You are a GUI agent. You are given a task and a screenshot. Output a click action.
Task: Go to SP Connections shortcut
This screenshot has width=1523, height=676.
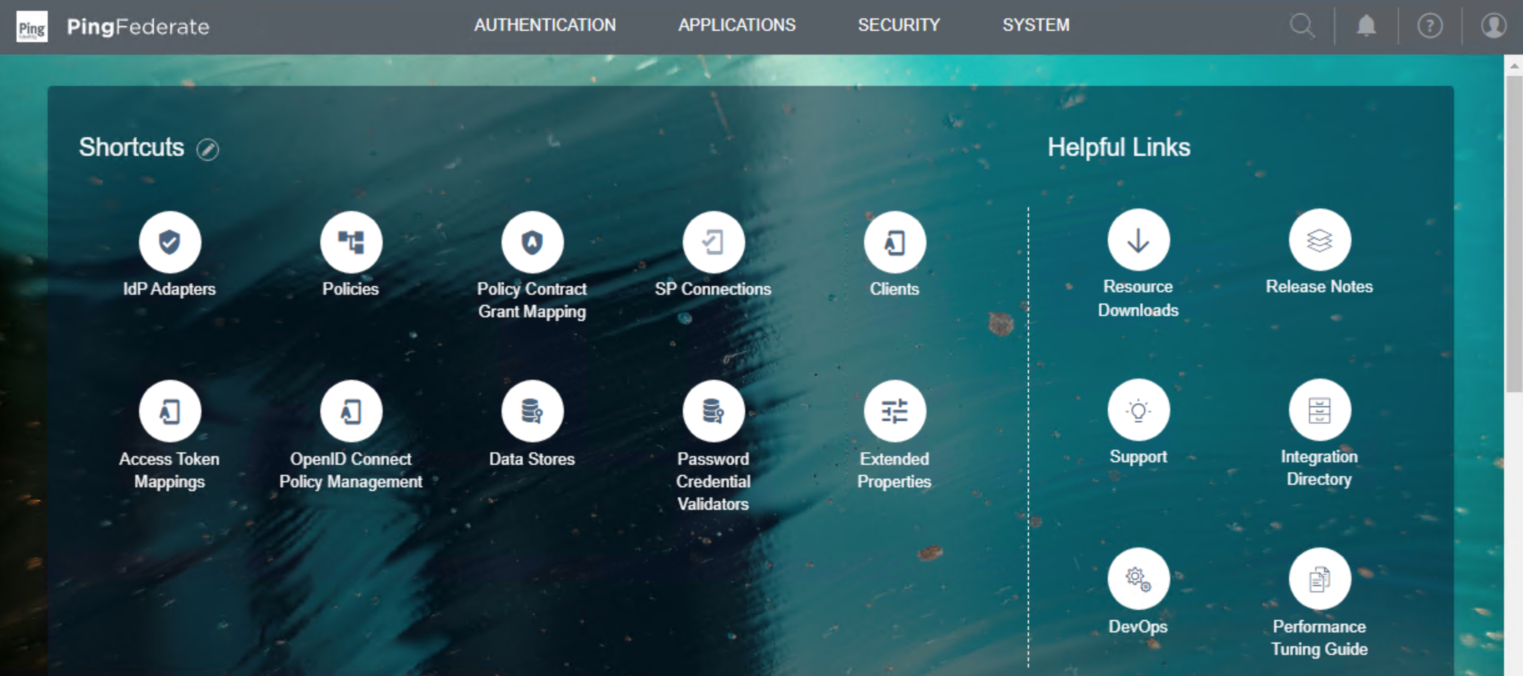click(x=713, y=242)
